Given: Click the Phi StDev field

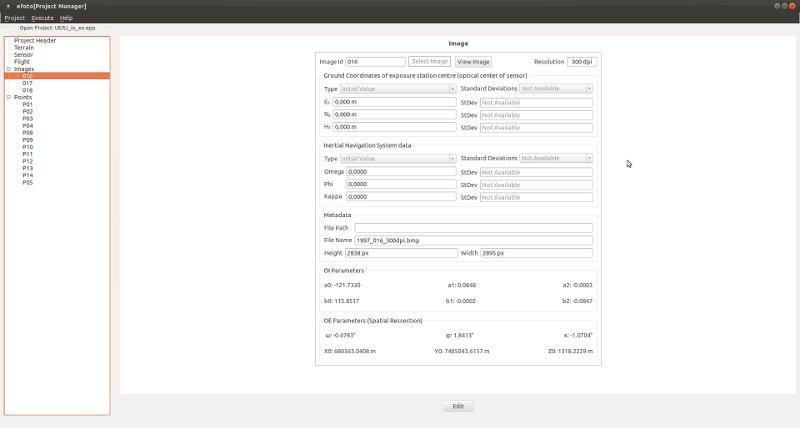Looking at the screenshot, I should coord(536,185).
